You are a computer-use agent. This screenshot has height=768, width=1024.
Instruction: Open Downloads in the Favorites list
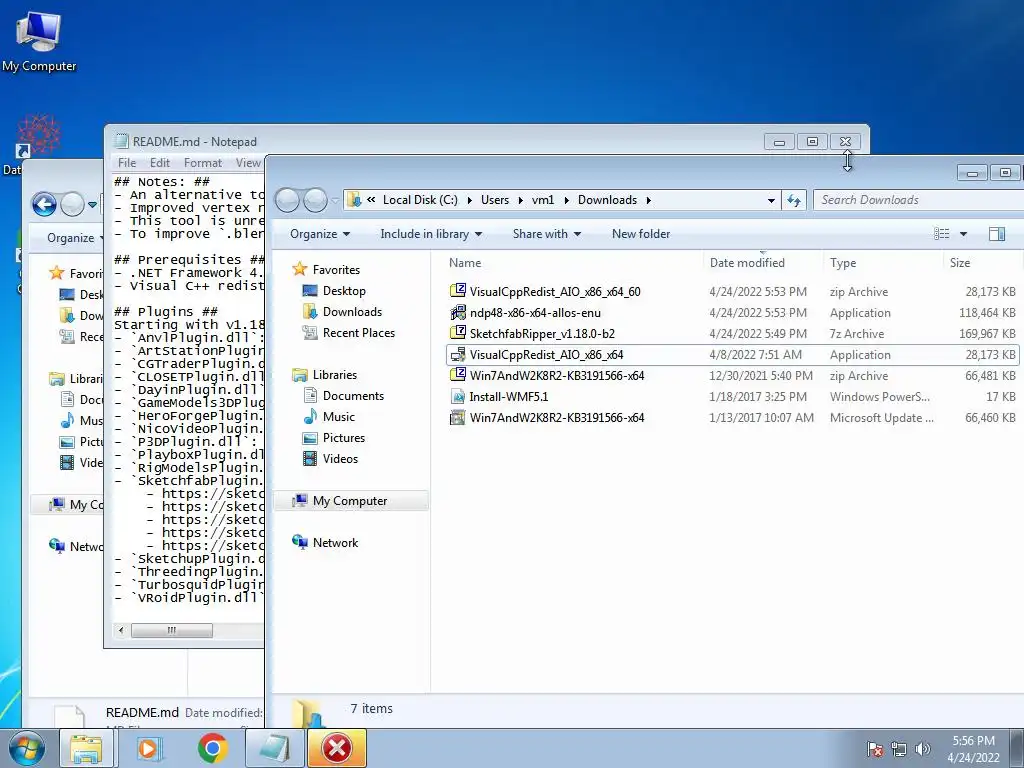352,312
